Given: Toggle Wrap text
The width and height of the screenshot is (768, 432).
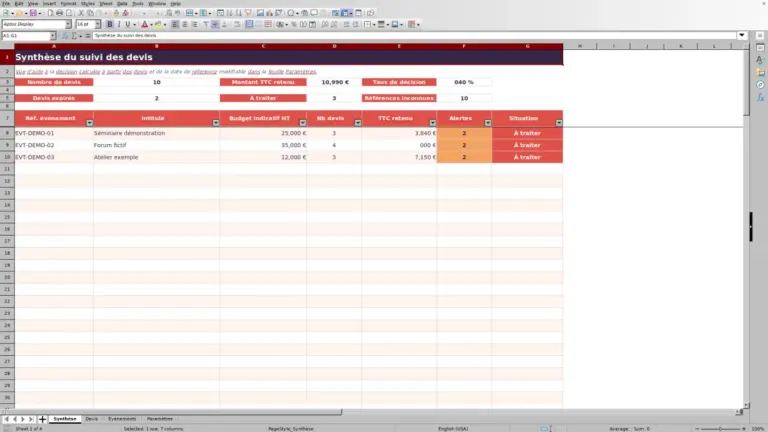Looking at the screenshot, I should pos(237,24).
